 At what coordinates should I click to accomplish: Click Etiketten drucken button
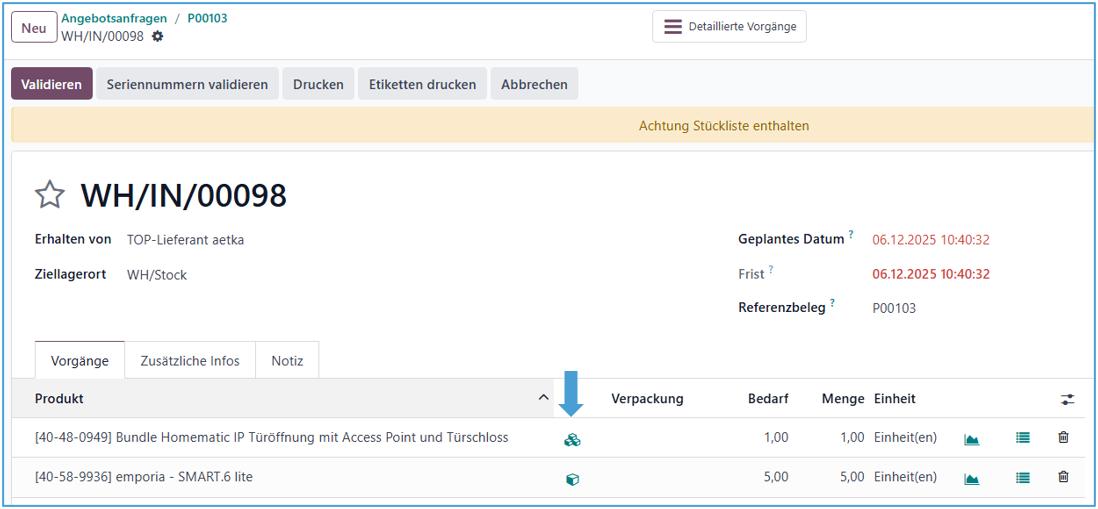[422, 85]
